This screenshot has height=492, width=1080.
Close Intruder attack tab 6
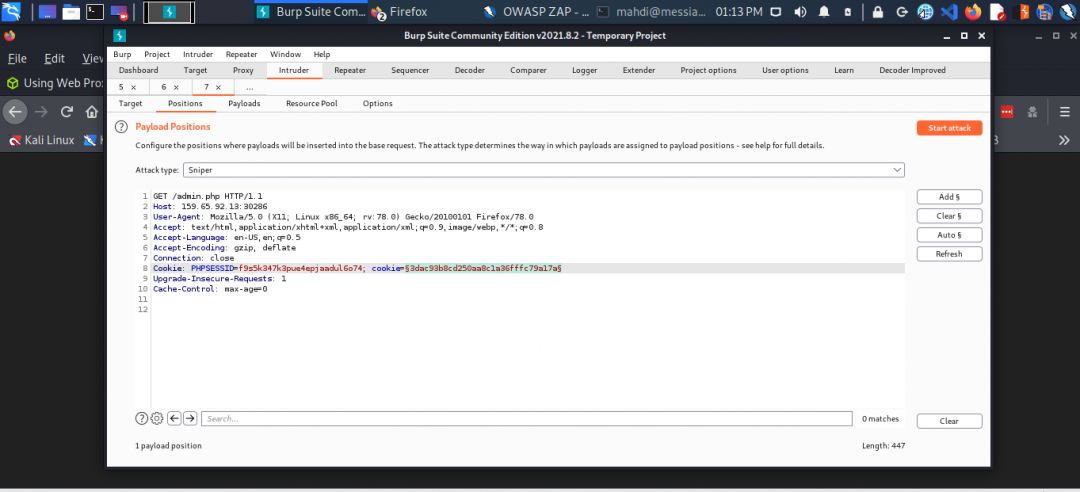tap(176, 88)
